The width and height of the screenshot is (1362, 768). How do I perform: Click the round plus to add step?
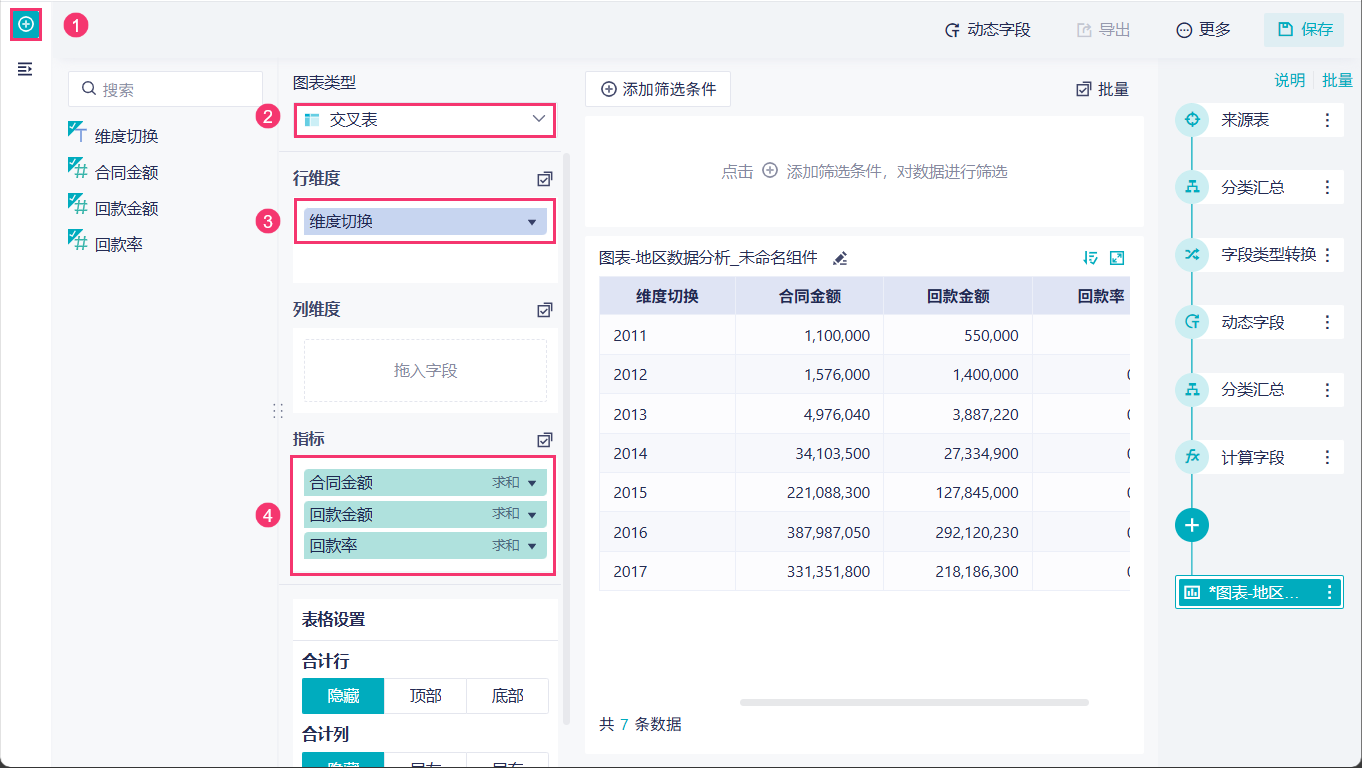tap(1192, 525)
